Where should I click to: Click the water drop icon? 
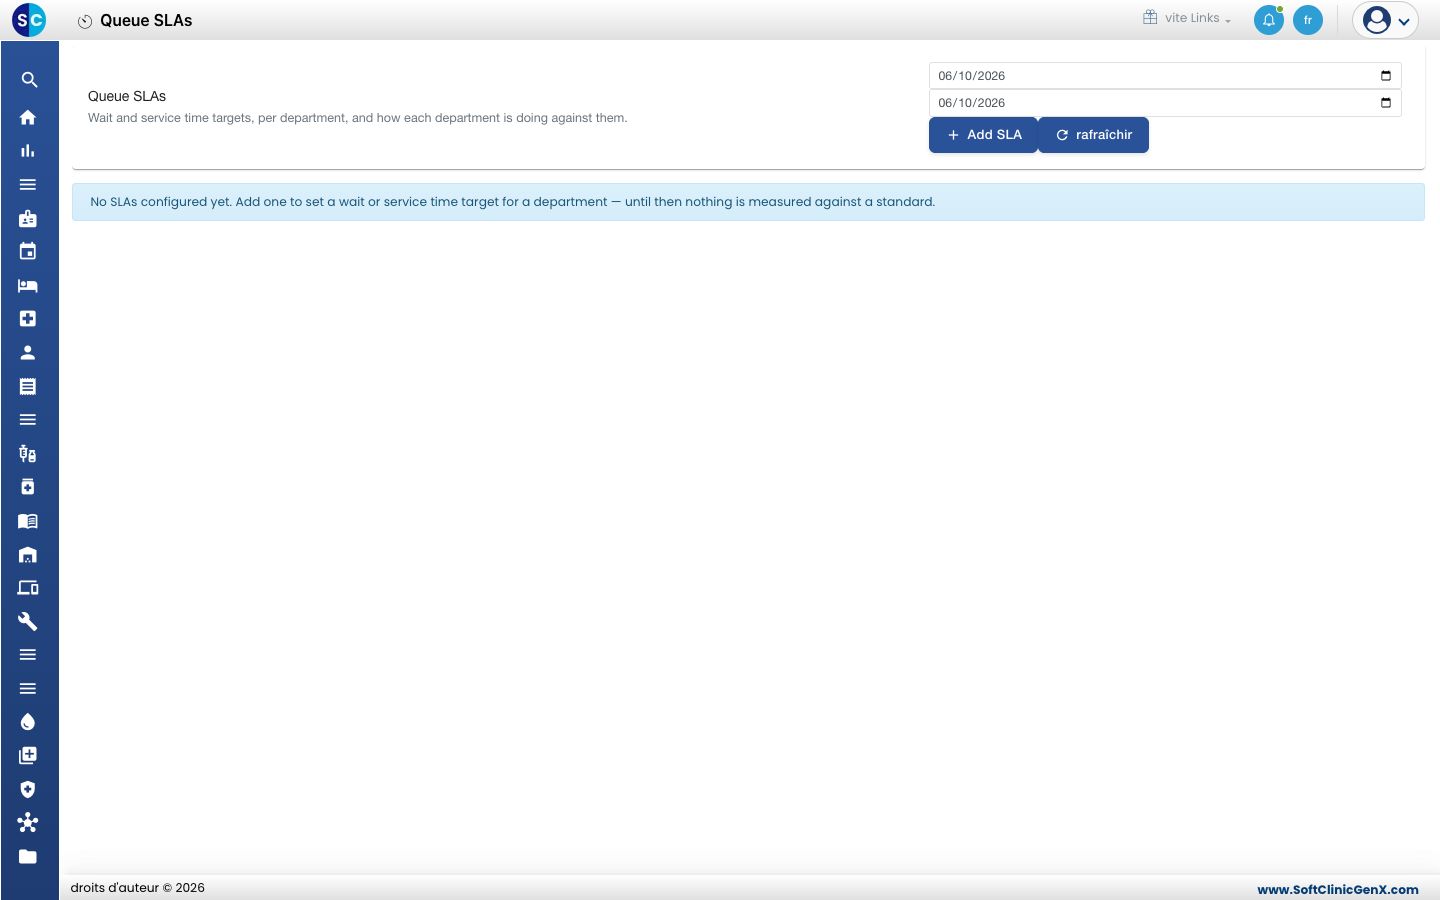pyautogui.click(x=28, y=722)
